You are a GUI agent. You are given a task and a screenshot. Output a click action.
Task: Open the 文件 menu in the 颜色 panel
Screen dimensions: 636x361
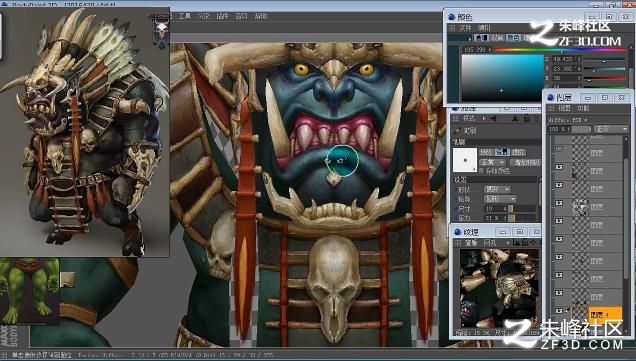pyautogui.click(x=465, y=28)
